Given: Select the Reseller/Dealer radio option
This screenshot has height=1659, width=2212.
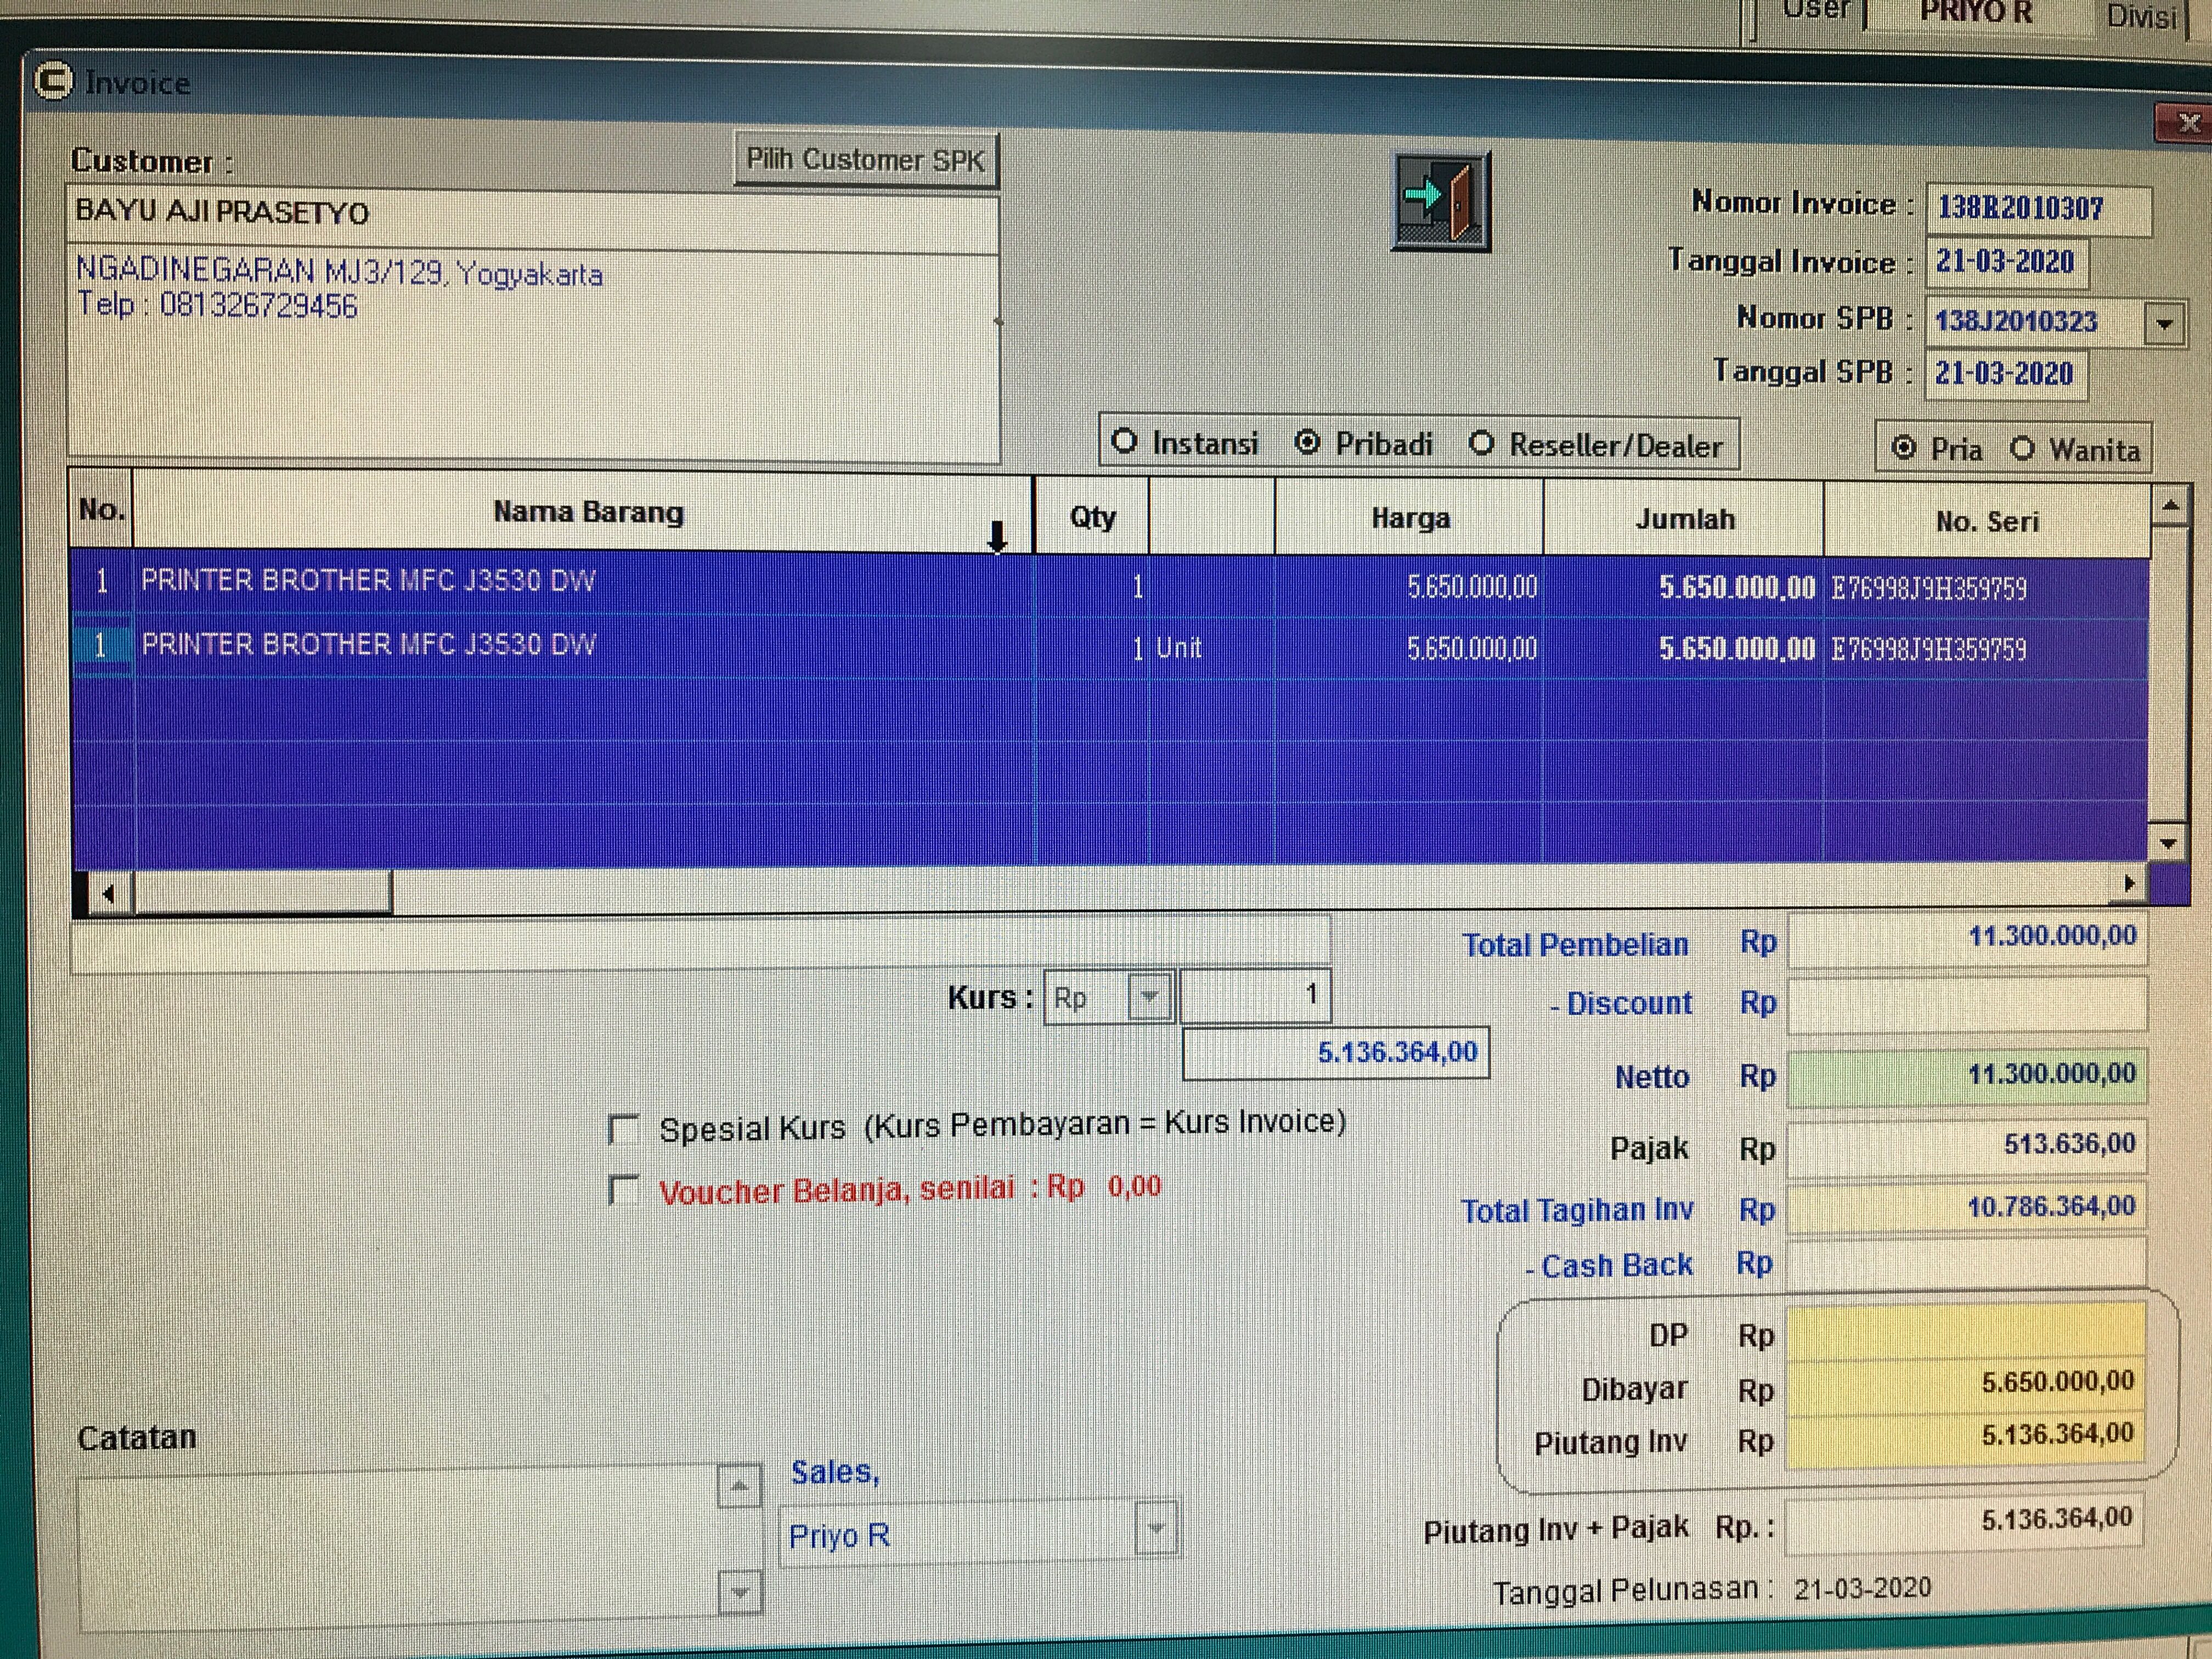Looking at the screenshot, I should pyautogui.click(x=1482, y=443).
